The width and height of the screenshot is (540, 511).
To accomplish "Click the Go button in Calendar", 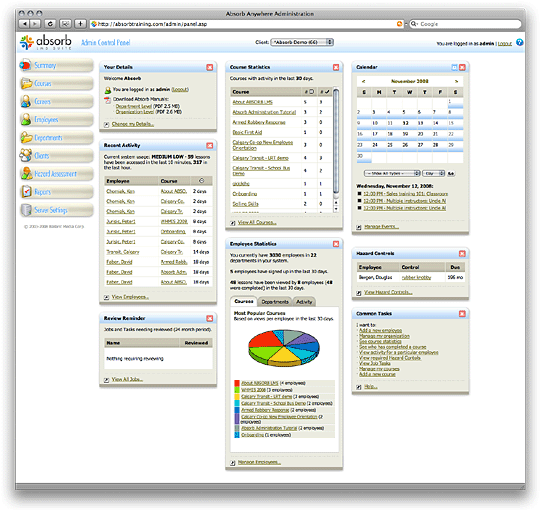I will [x=451, y=174].
